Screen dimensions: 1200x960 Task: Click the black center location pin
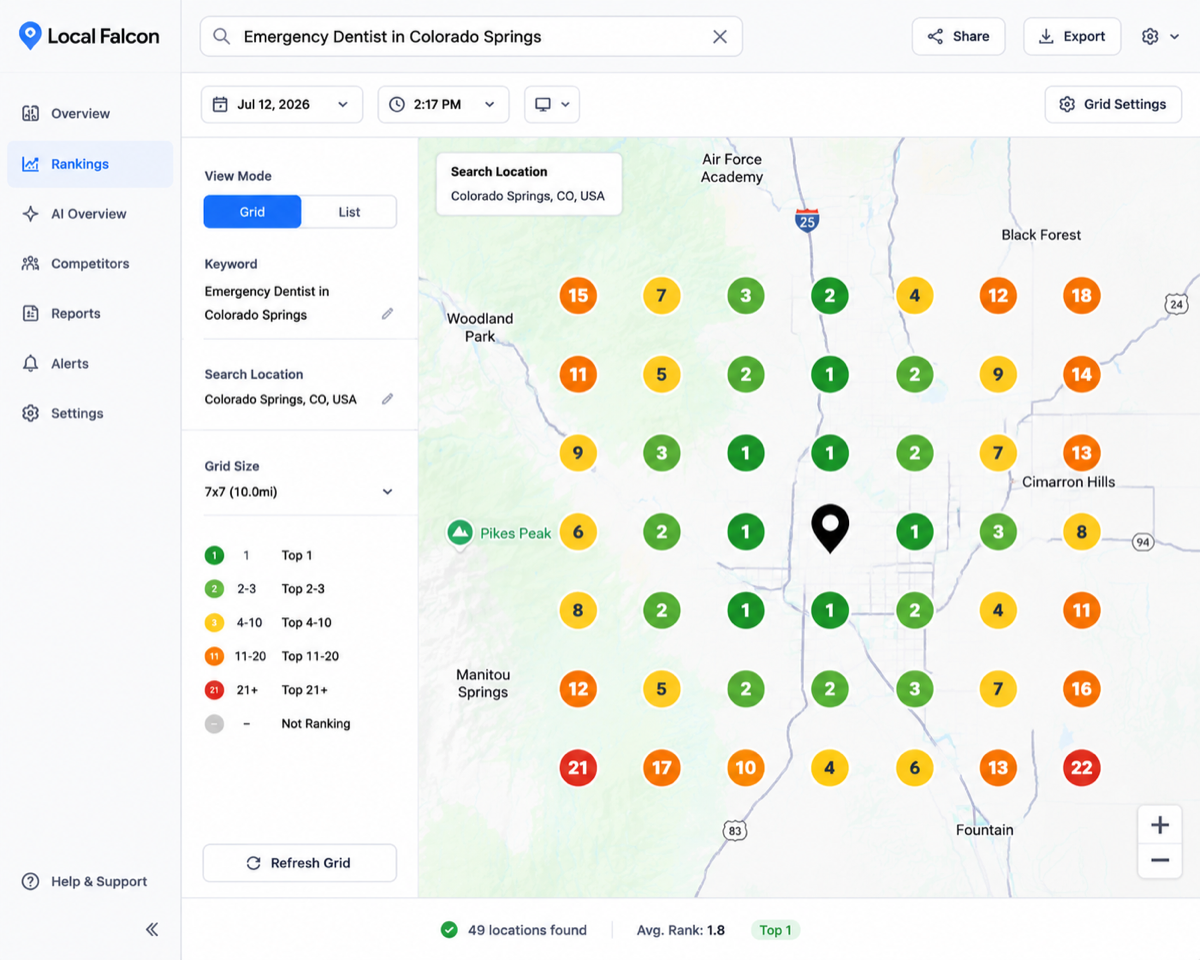pyautogui.click(x=830, y=529)
